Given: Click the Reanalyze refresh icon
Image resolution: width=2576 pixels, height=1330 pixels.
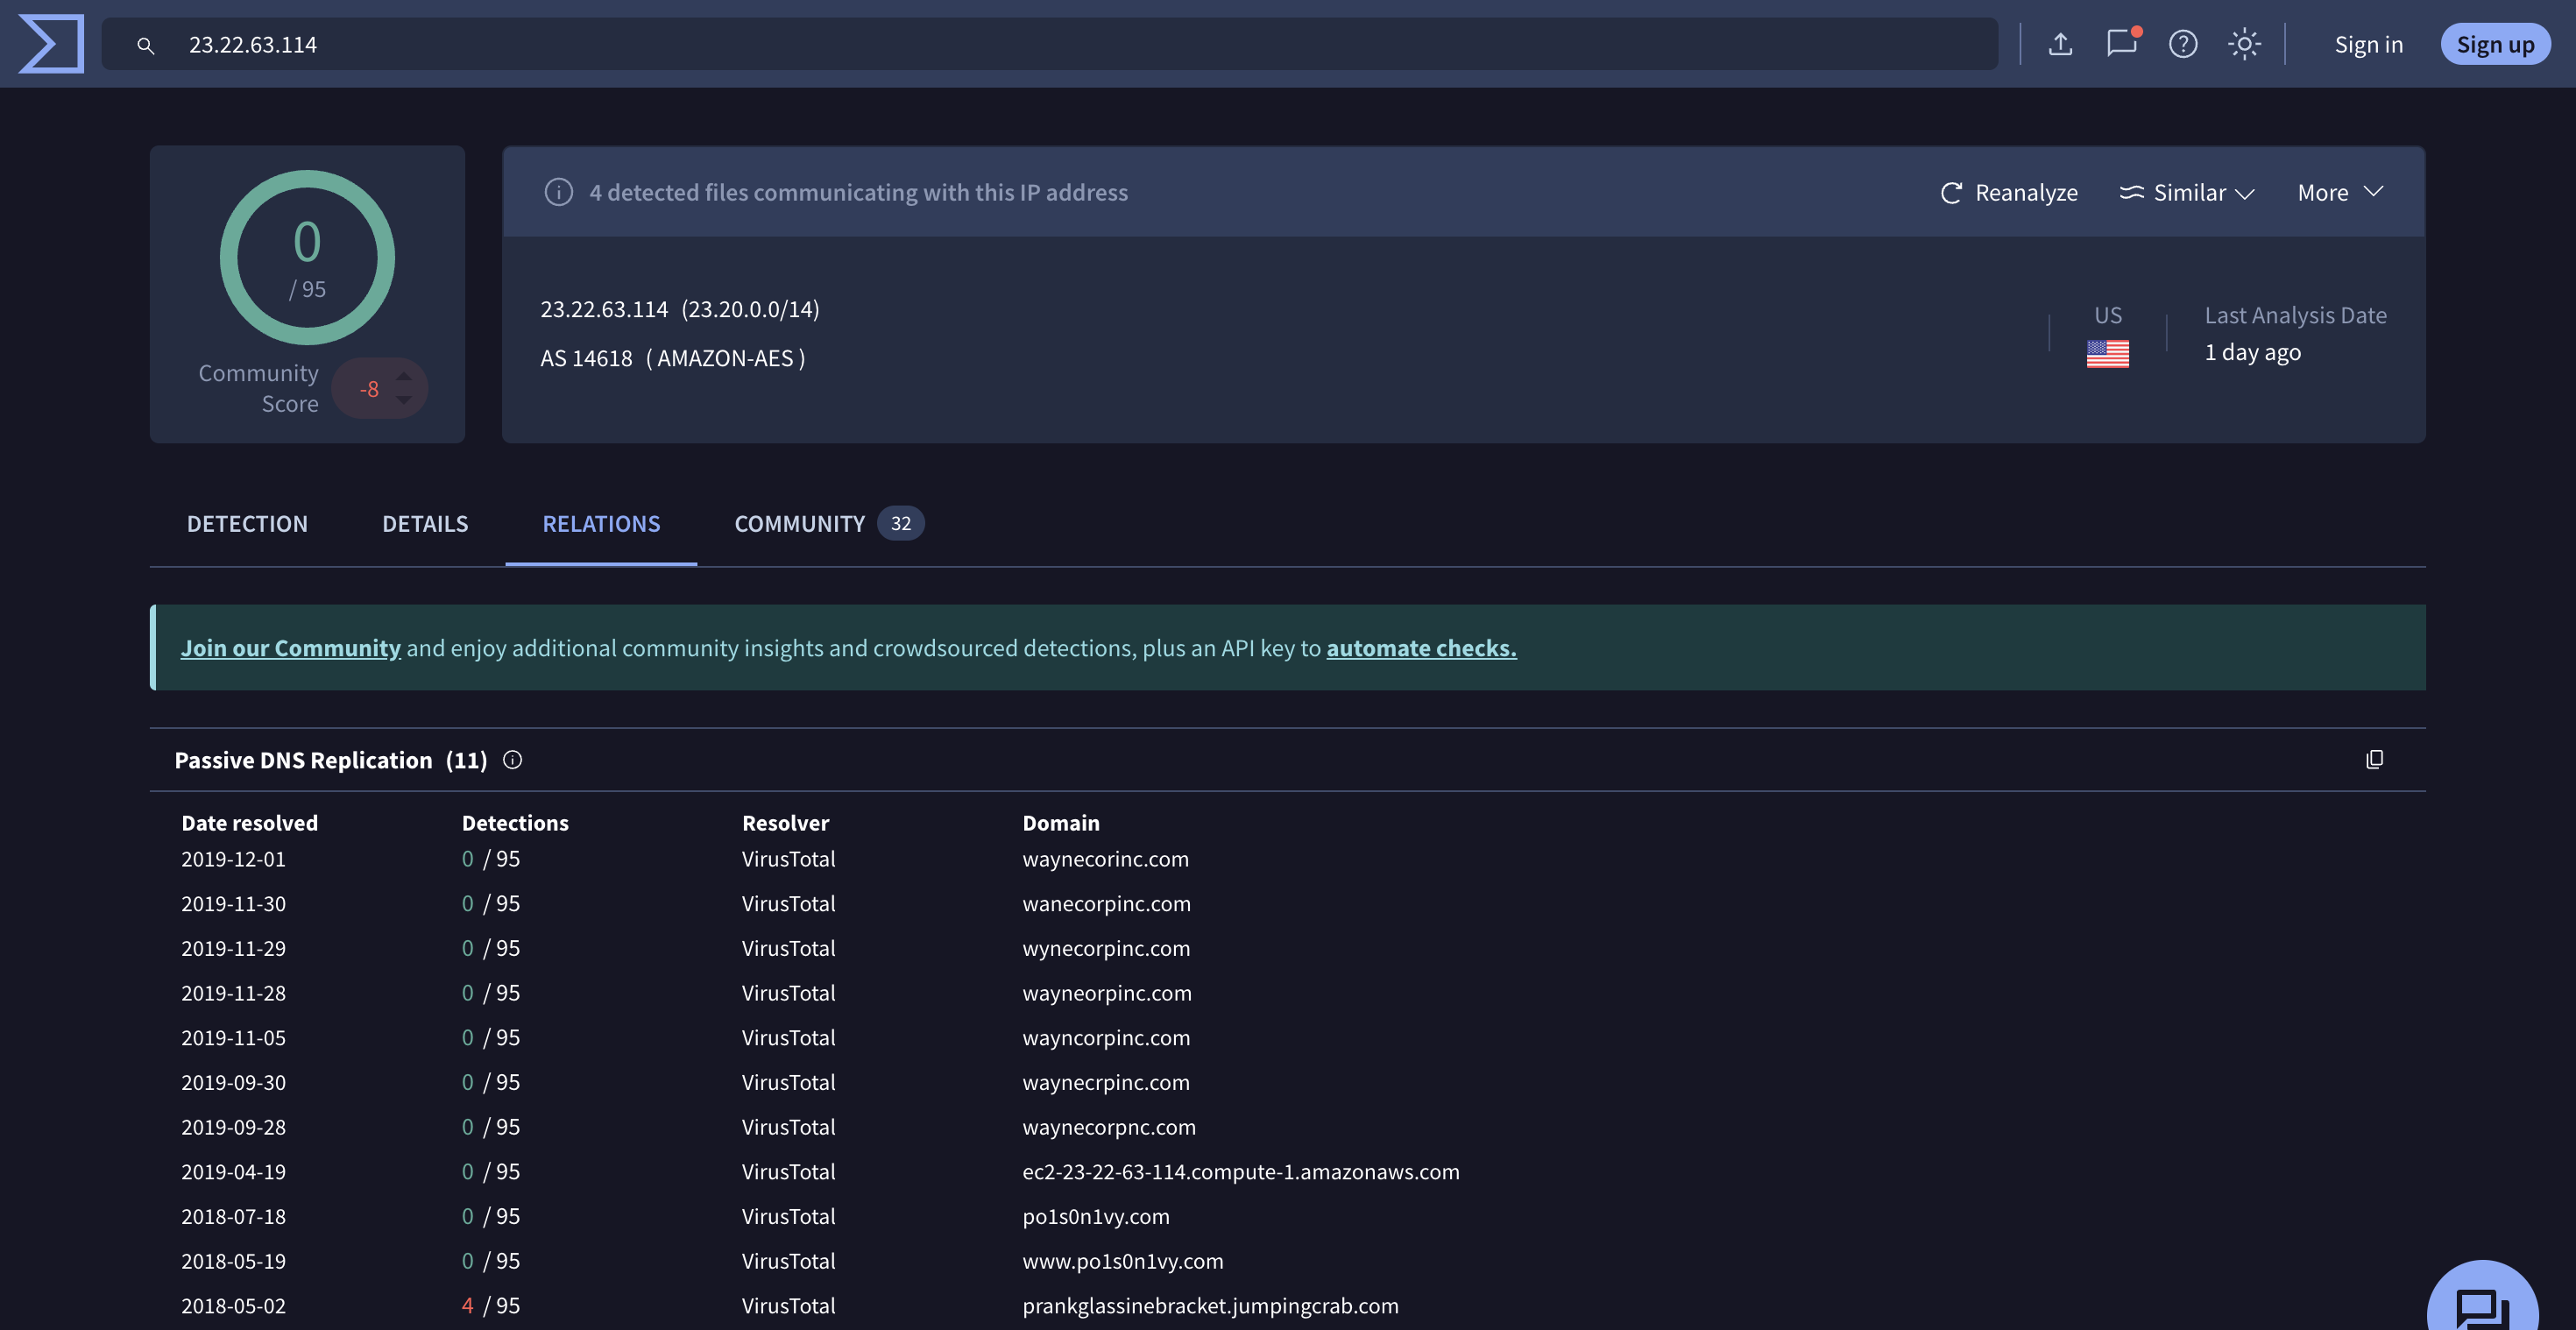Looking at the screenshot, I should click(1951, 193).
